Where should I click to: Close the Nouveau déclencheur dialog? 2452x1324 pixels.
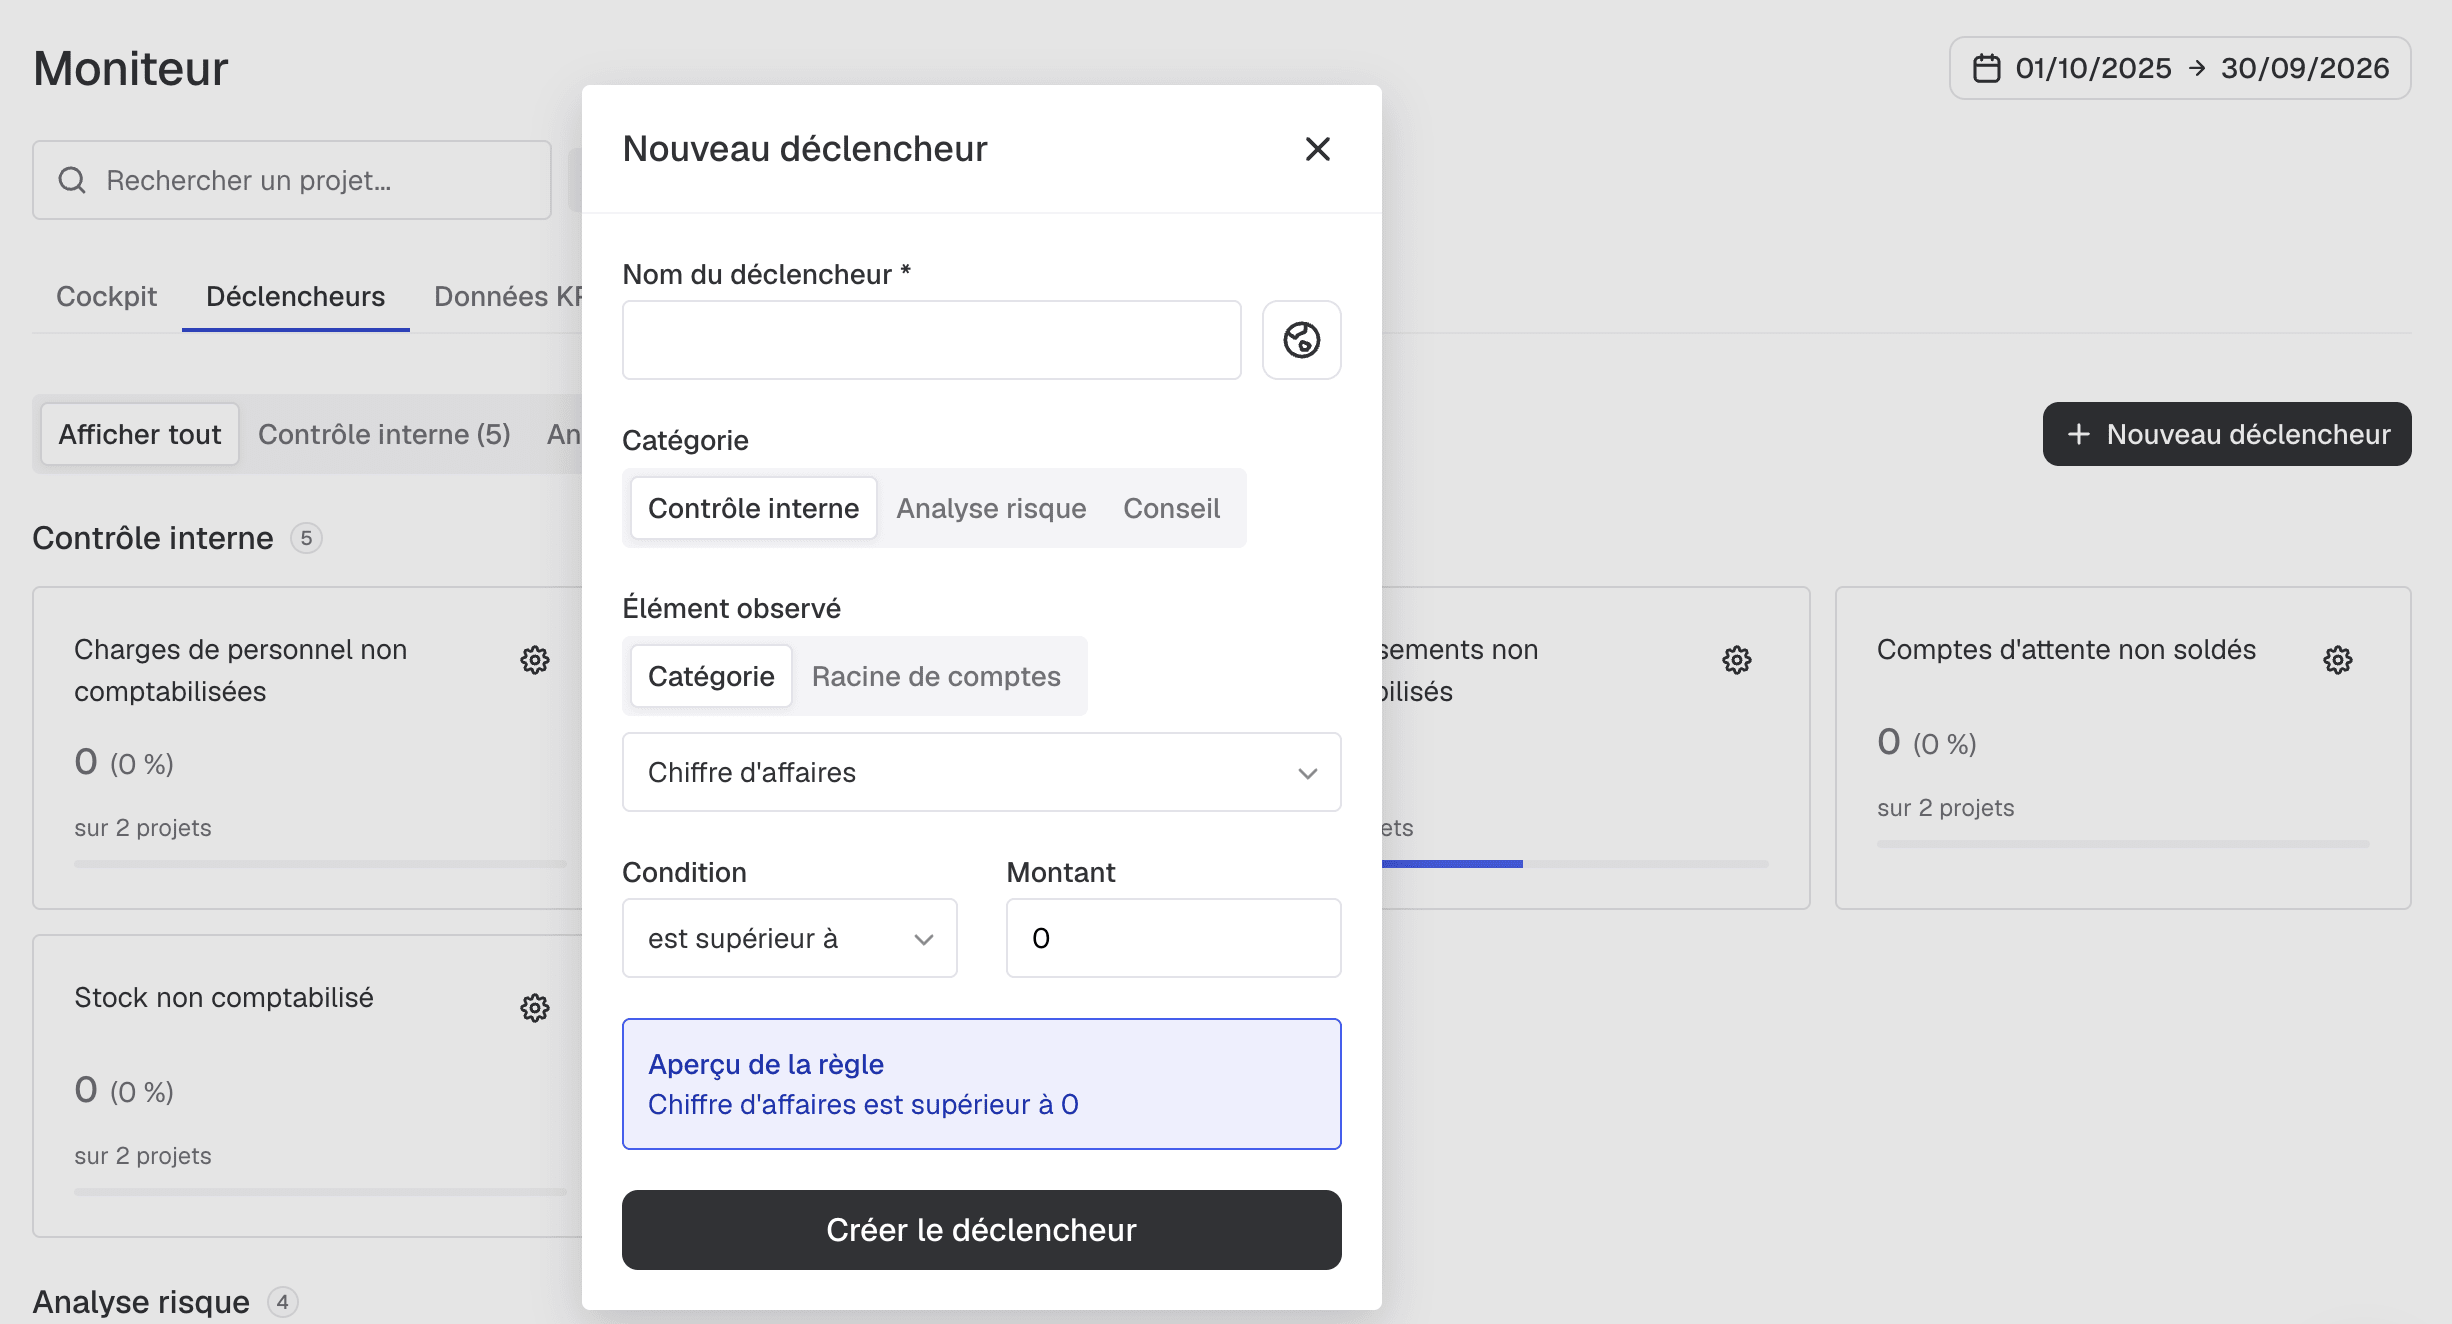[x=1317, y=149]
